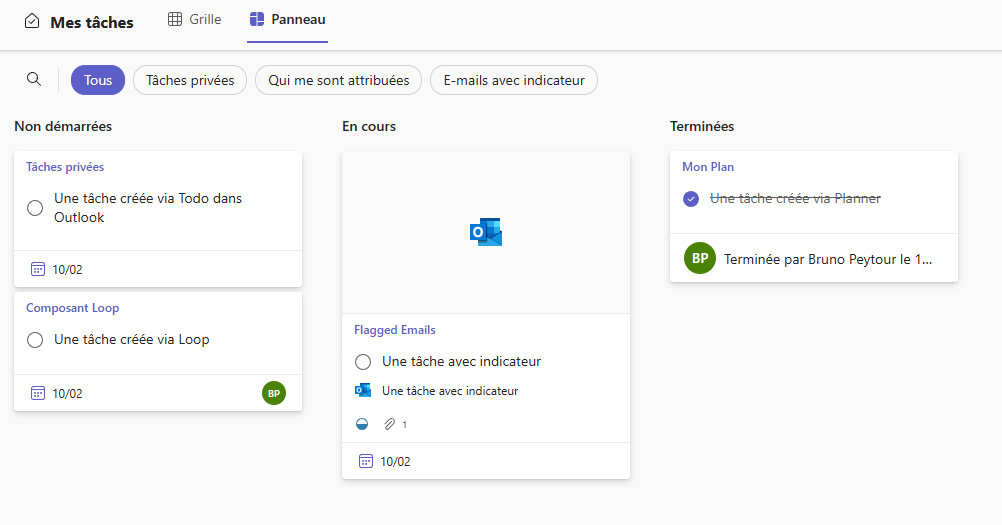The image size is (1002, 525).
Task: Click the BP avatar on the Loop task card
Action: (274, 393)
